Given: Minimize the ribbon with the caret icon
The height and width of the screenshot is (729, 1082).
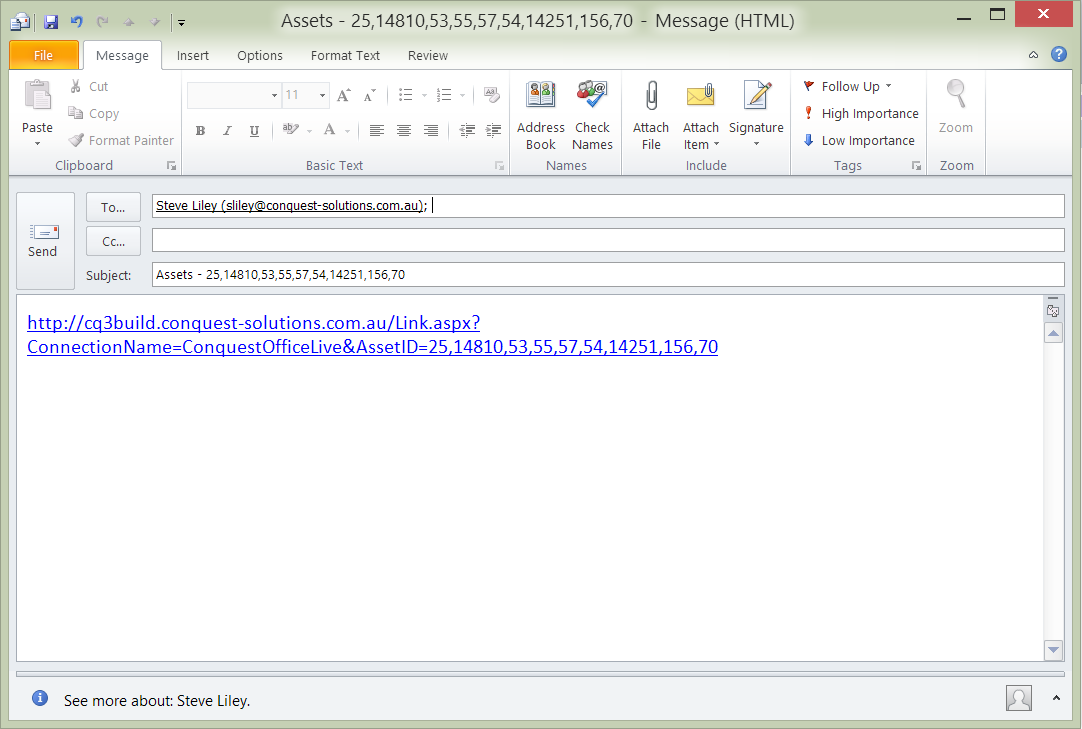Looking at the screenshot, I should (x=1033, y=55).
